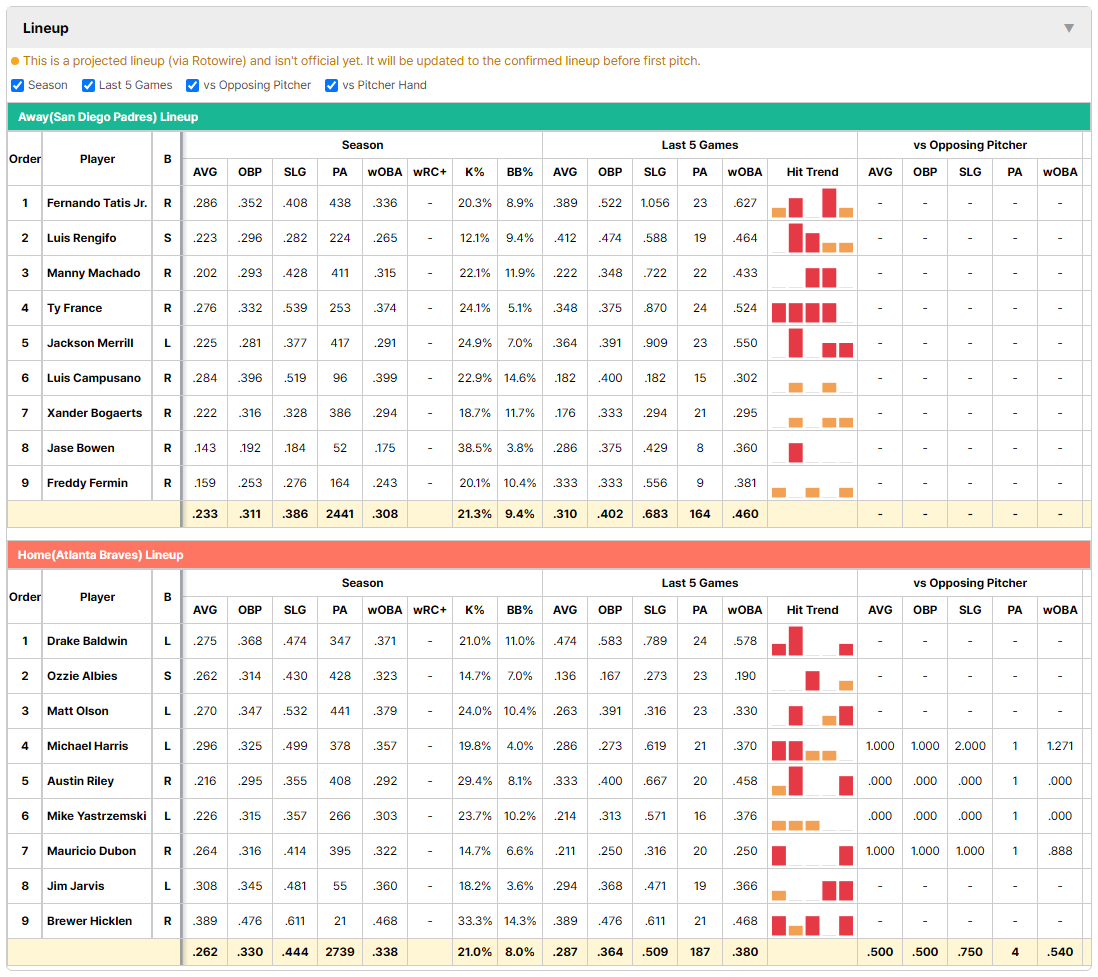This screenshot has height=977, width=1098.
Task: Toggle the vs Pitcher Hand checkbox
Action: click(x=331, y=85)
